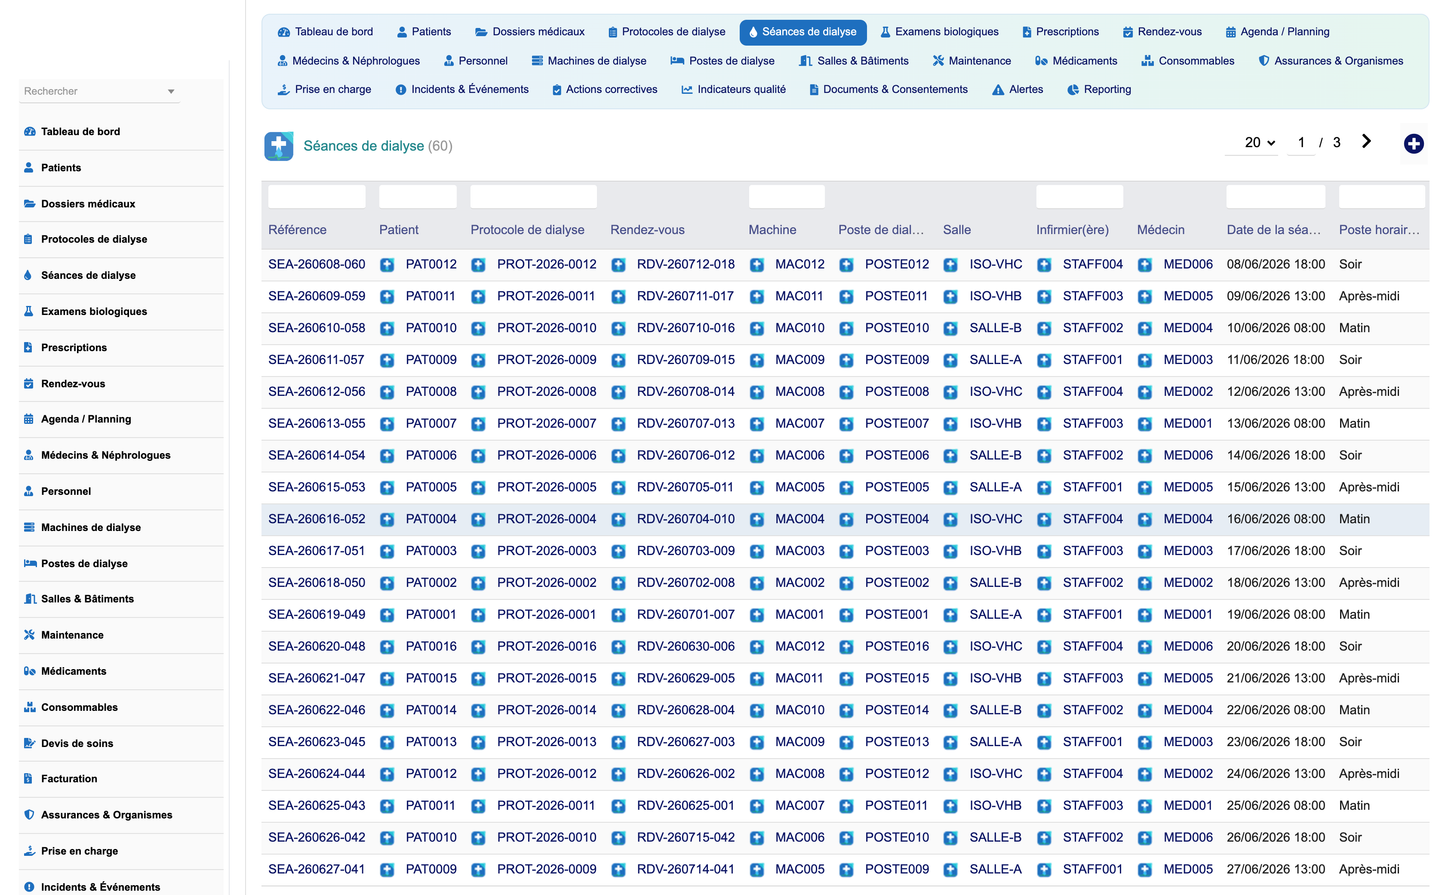Open the page size dropdown showing 20

1259,143
